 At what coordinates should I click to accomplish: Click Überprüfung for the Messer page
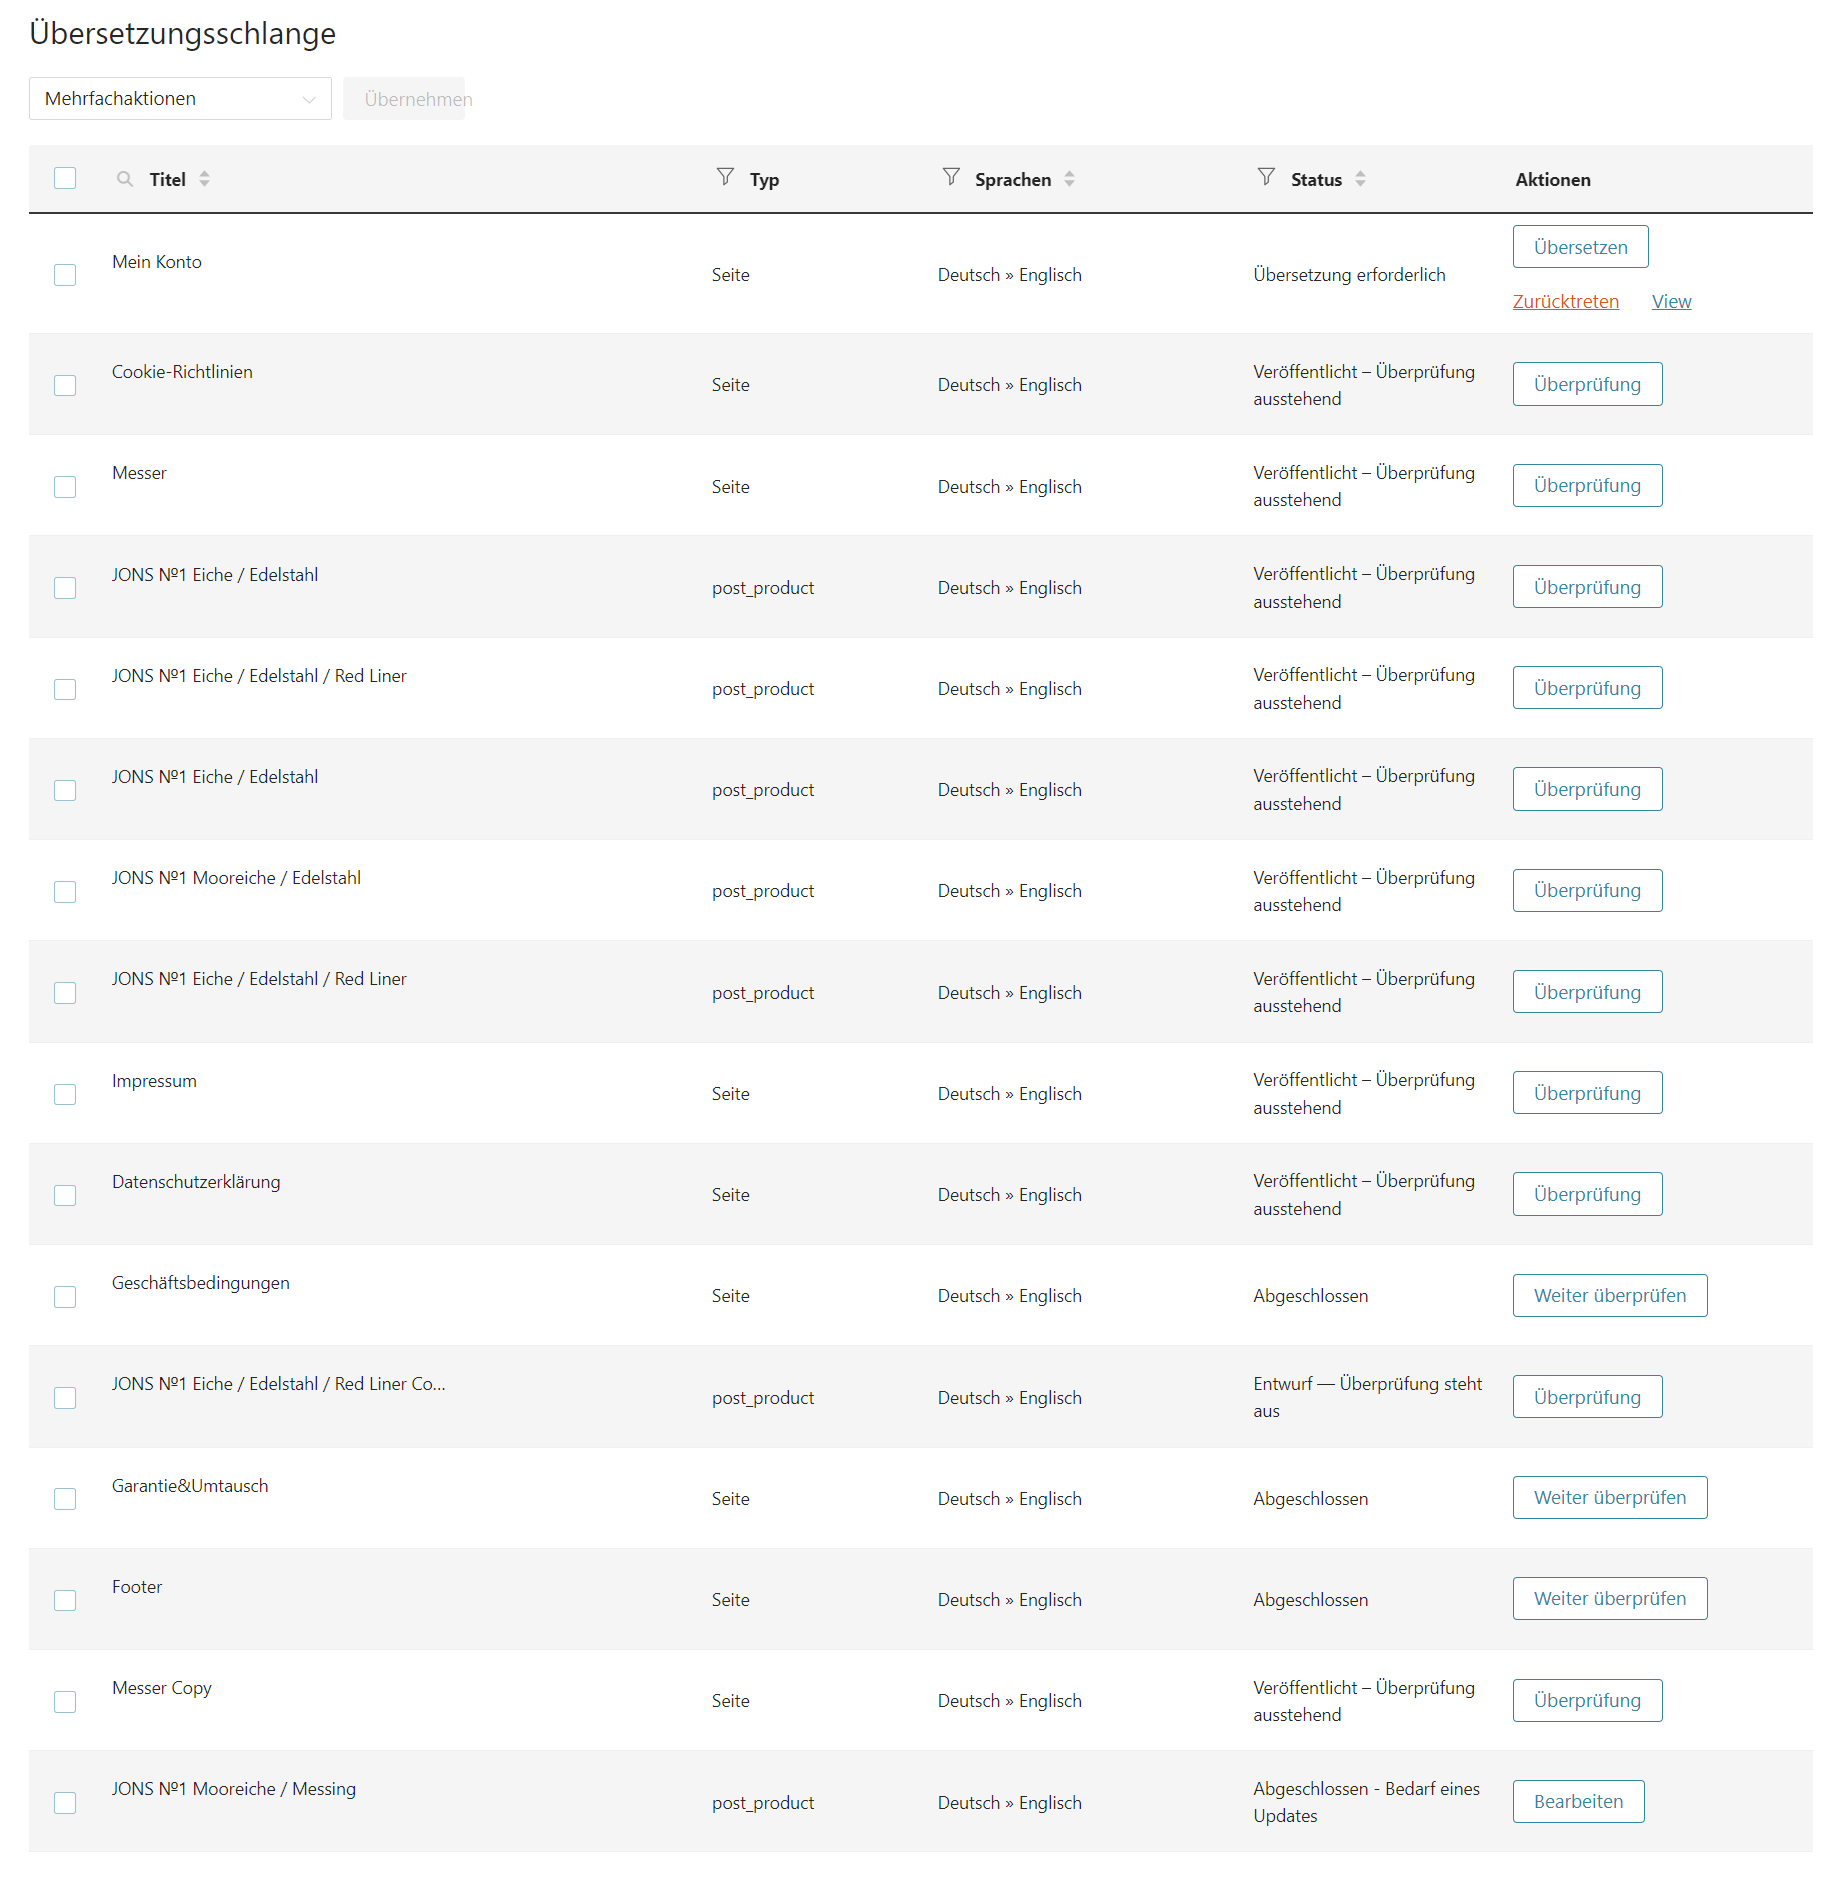(1587, 486)
